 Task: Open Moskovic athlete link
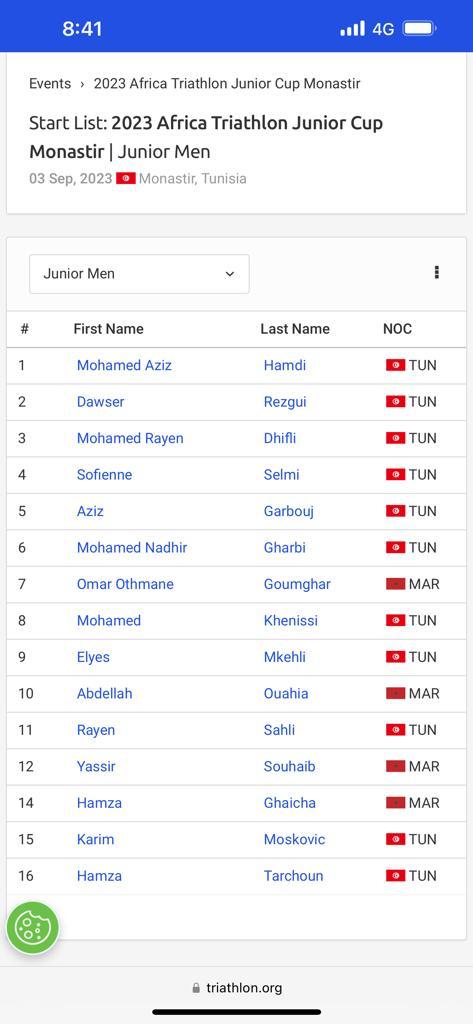(294, 839)
